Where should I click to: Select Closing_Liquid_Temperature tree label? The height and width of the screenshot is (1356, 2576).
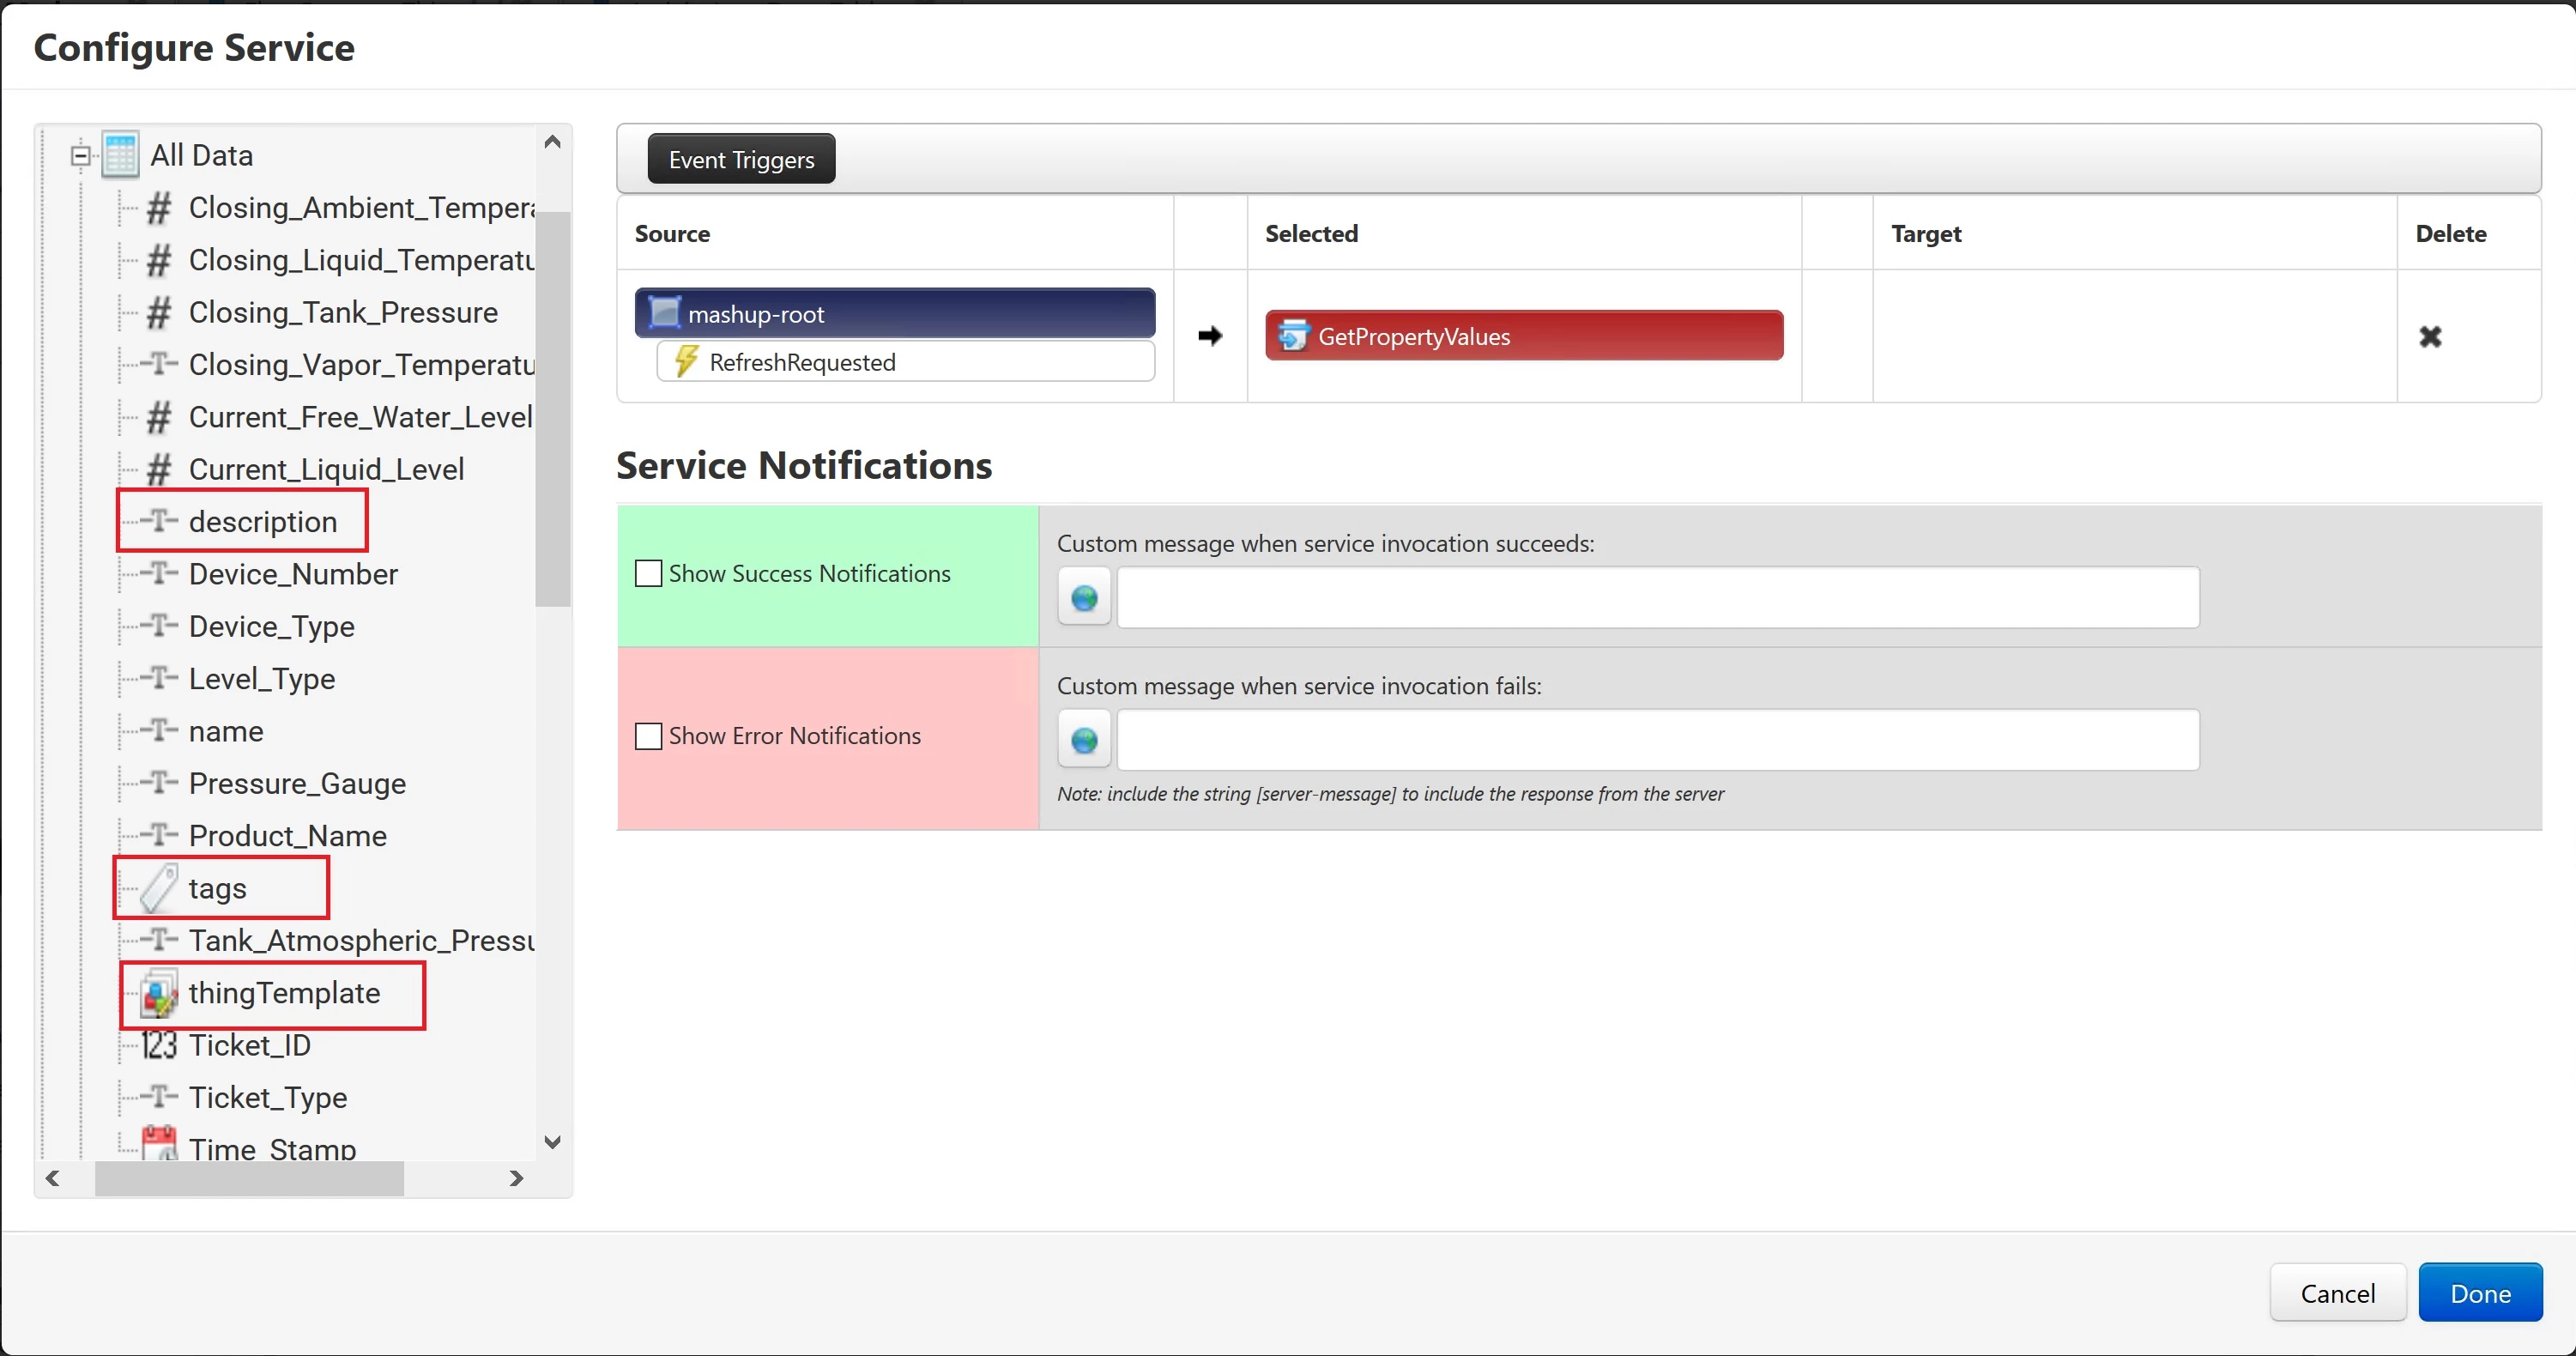(x=361, y=260)
